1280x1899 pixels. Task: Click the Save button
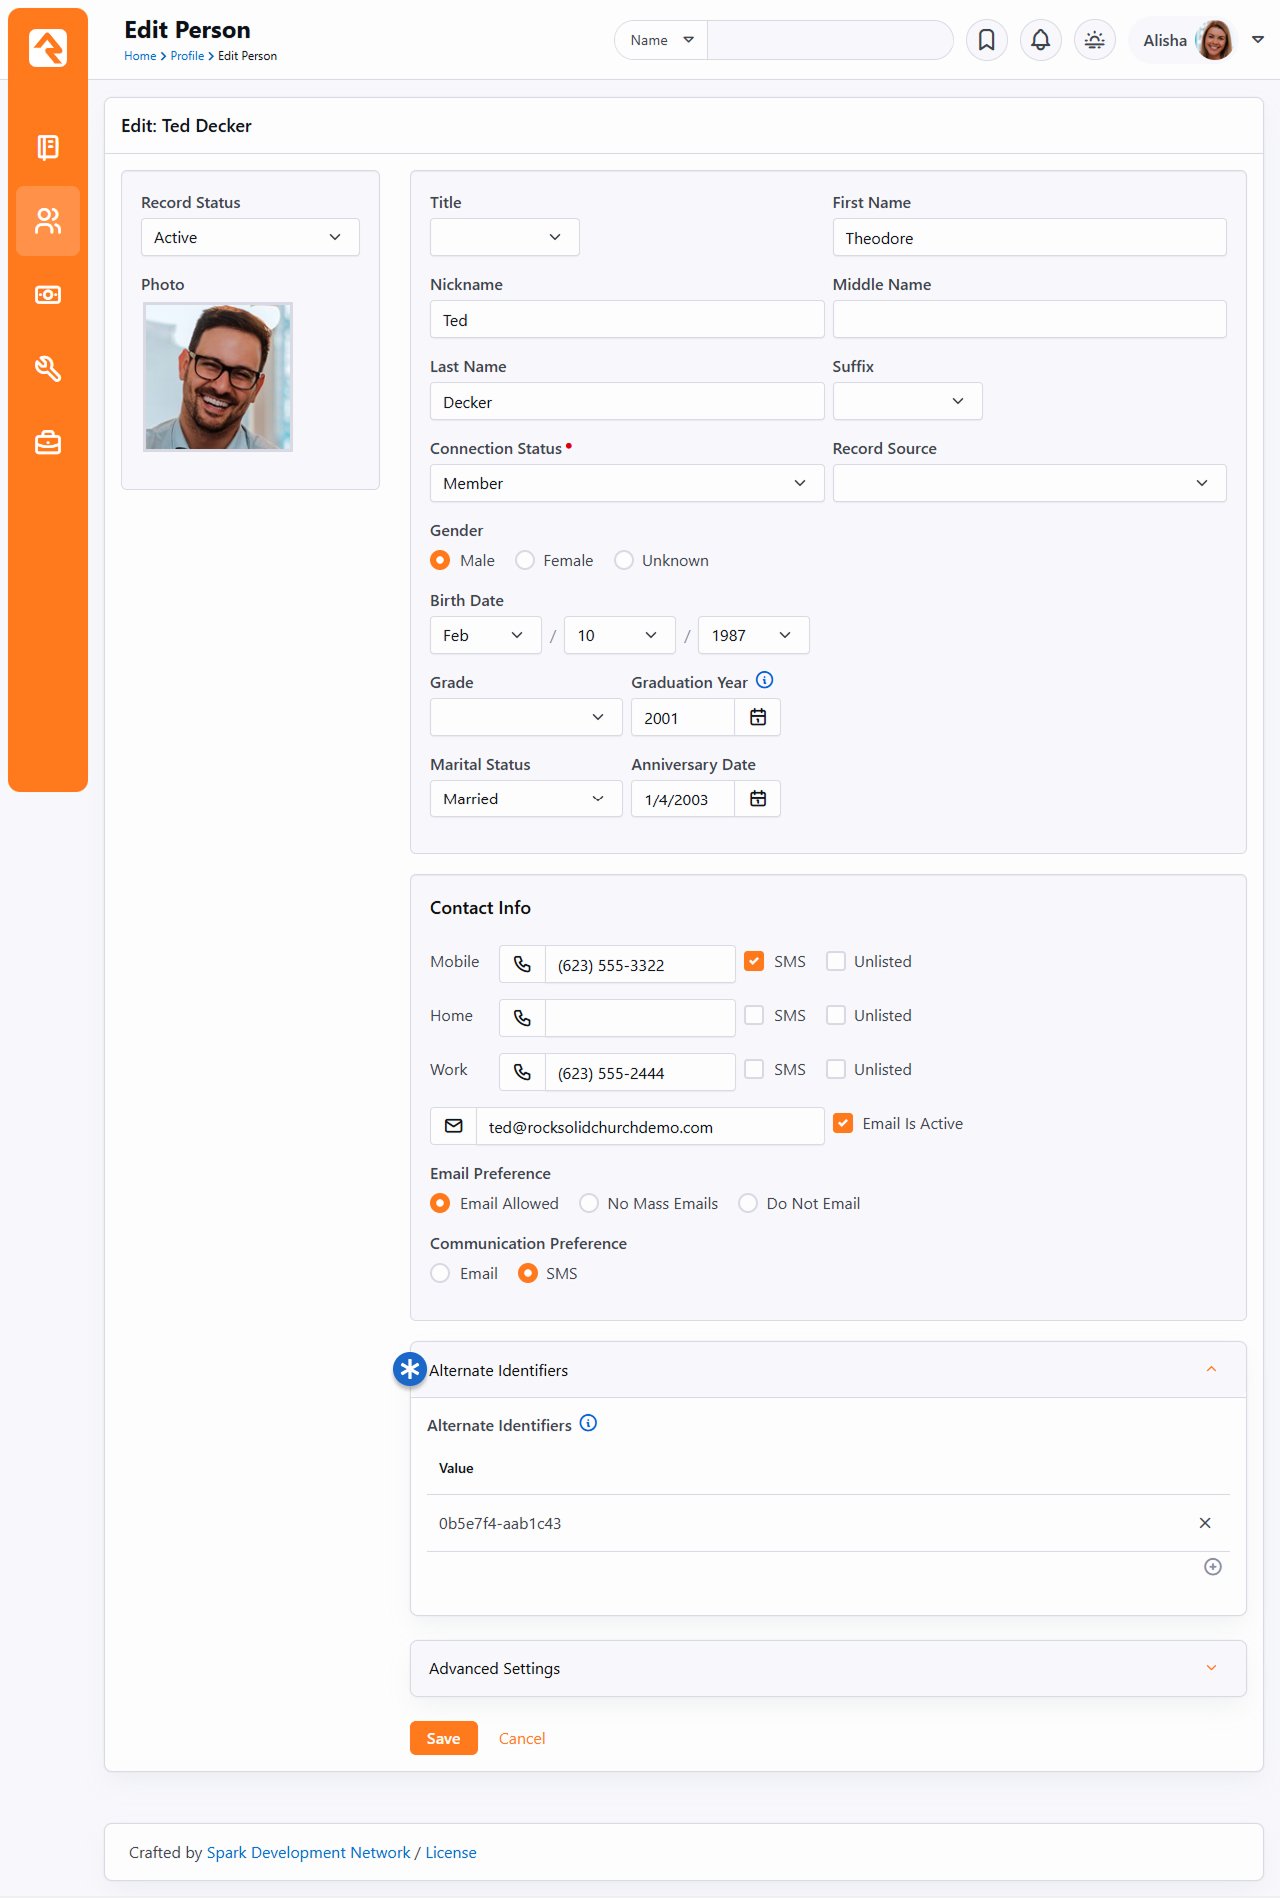pyautogui.click(x=443, y=1738)
